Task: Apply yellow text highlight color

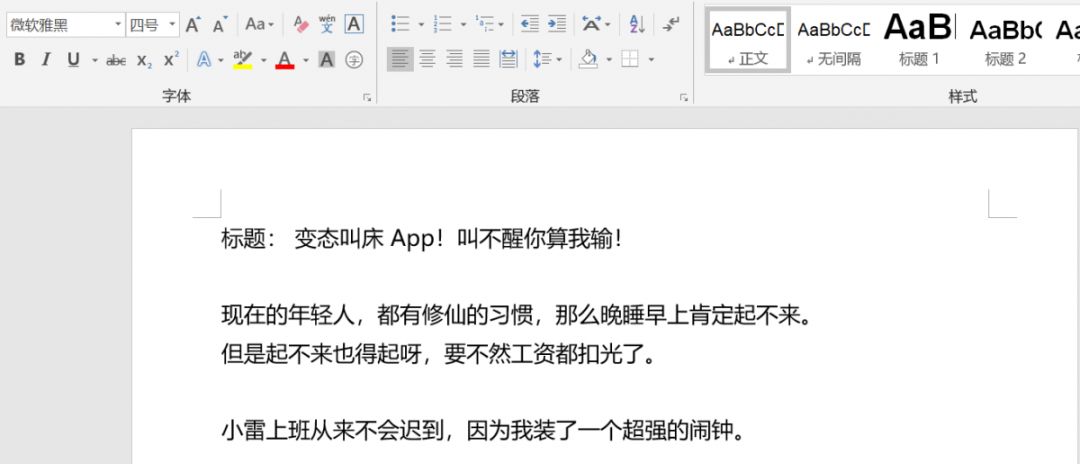Action: click(x=242, y=60)
